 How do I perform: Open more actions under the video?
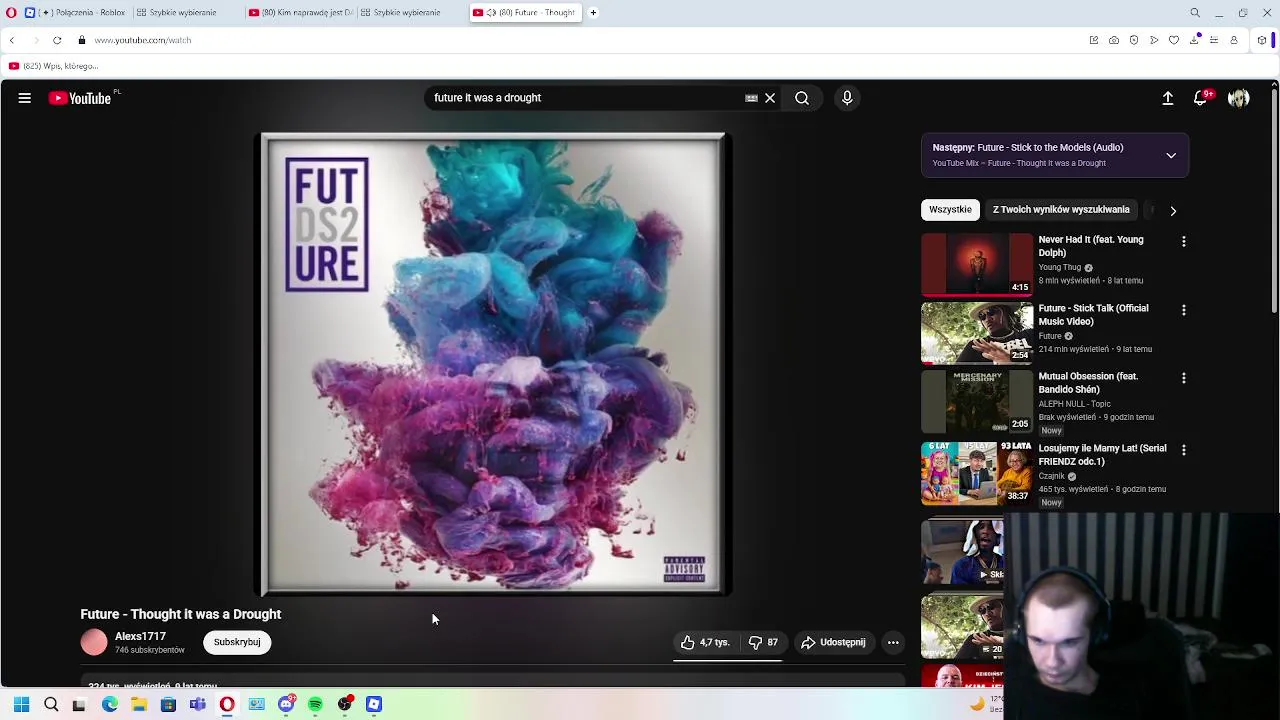[893, 642]
